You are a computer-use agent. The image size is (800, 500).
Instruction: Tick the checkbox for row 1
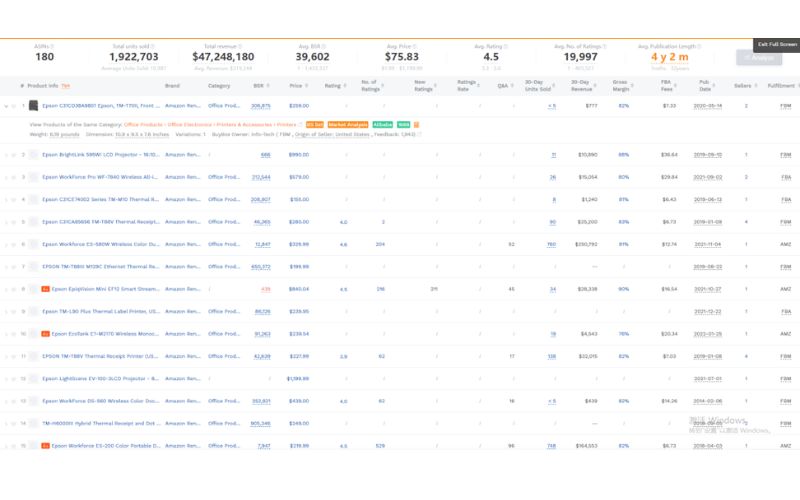pyautogui.click(x=14, y=106)
